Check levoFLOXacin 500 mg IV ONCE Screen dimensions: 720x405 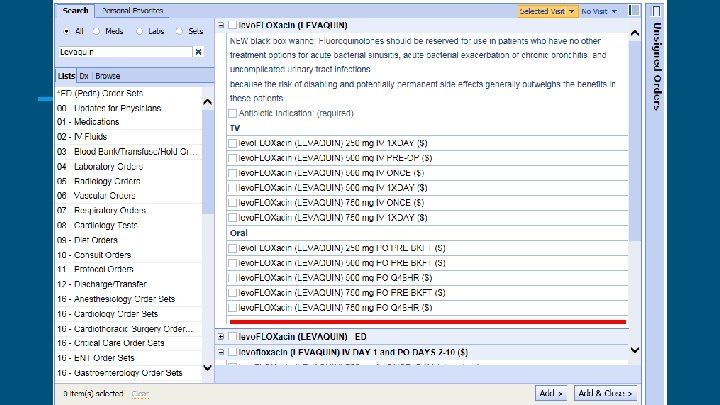pyautogui.click(x=233, y=173)
